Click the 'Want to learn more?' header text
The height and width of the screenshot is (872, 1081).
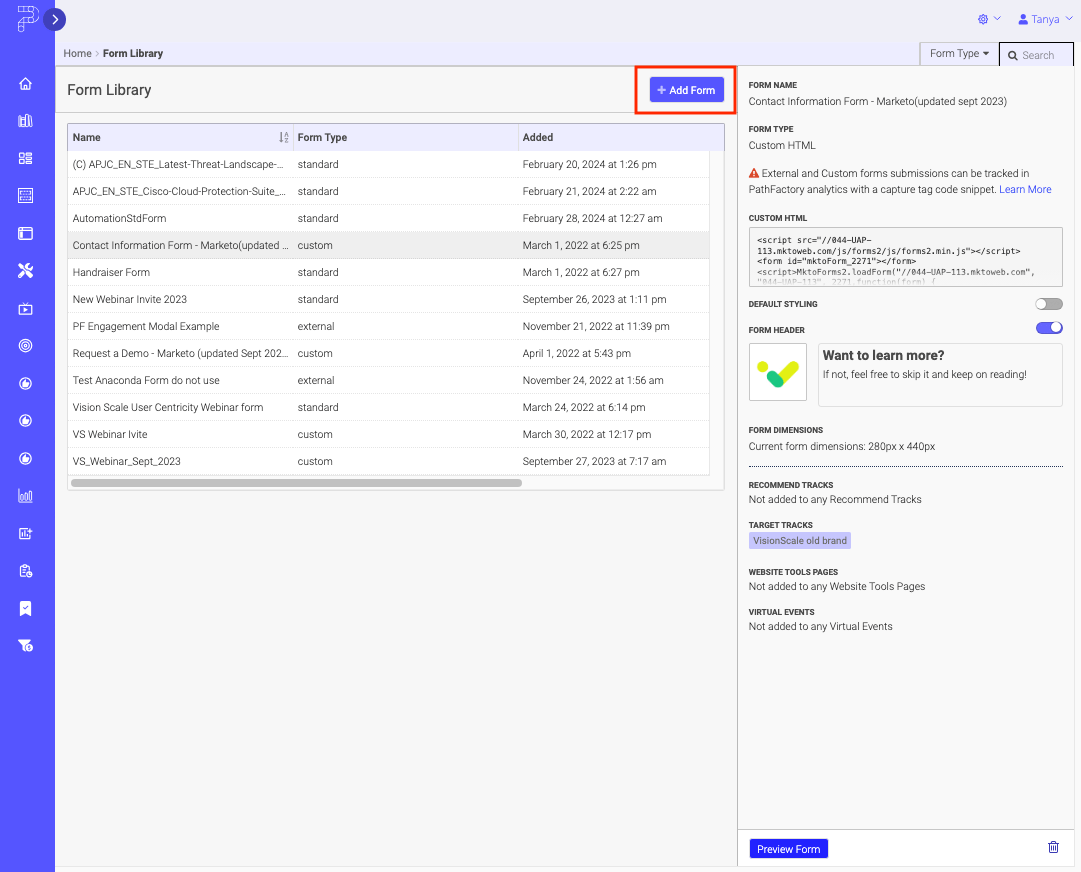click(x=883, y=356)
